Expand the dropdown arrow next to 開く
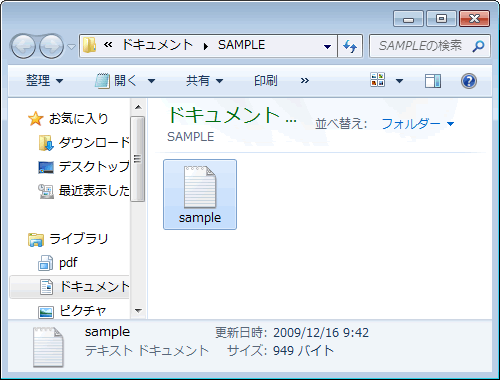 coord(151,81)
